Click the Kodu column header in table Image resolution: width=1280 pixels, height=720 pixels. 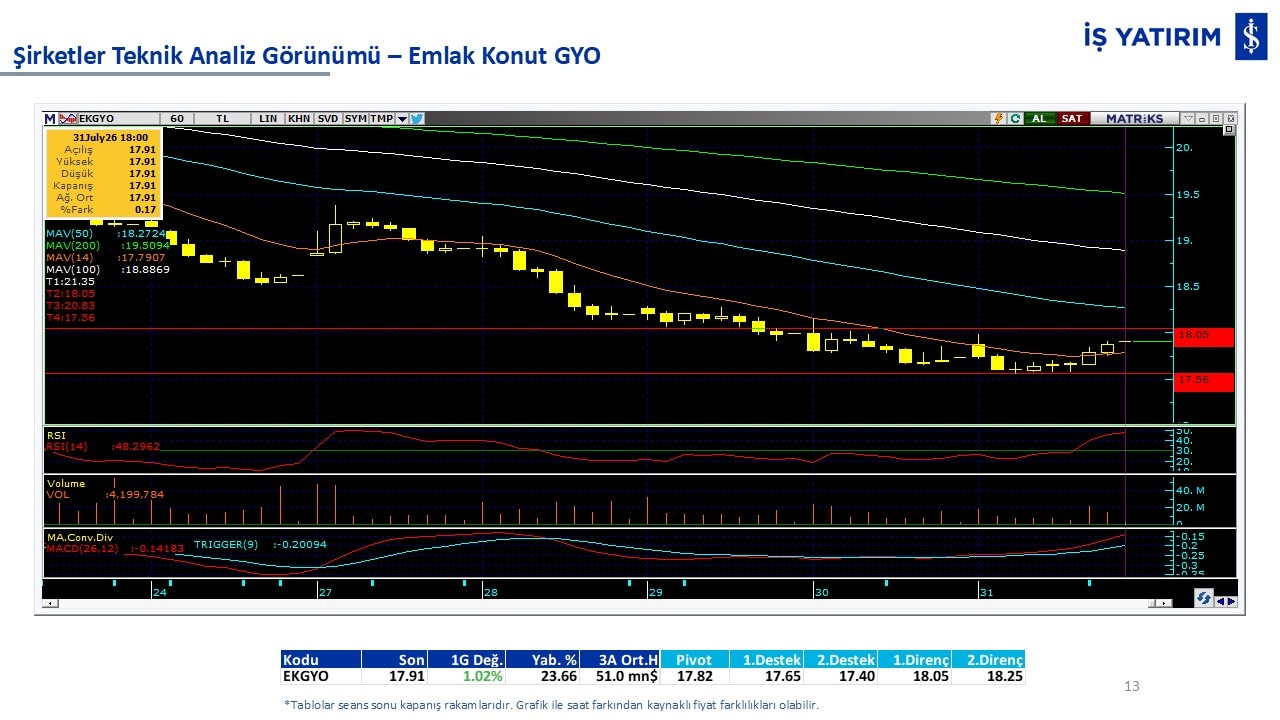click(x=320, y=660)
